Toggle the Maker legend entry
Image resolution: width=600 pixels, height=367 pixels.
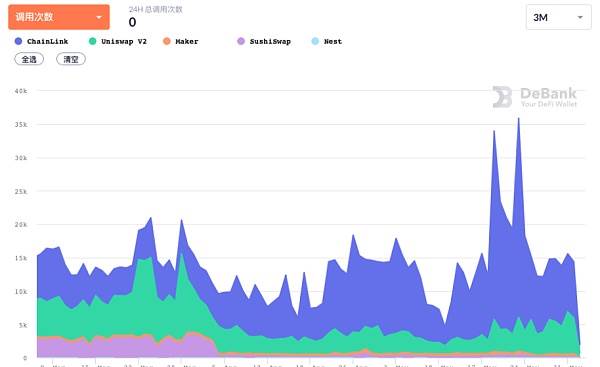(181, 41)
